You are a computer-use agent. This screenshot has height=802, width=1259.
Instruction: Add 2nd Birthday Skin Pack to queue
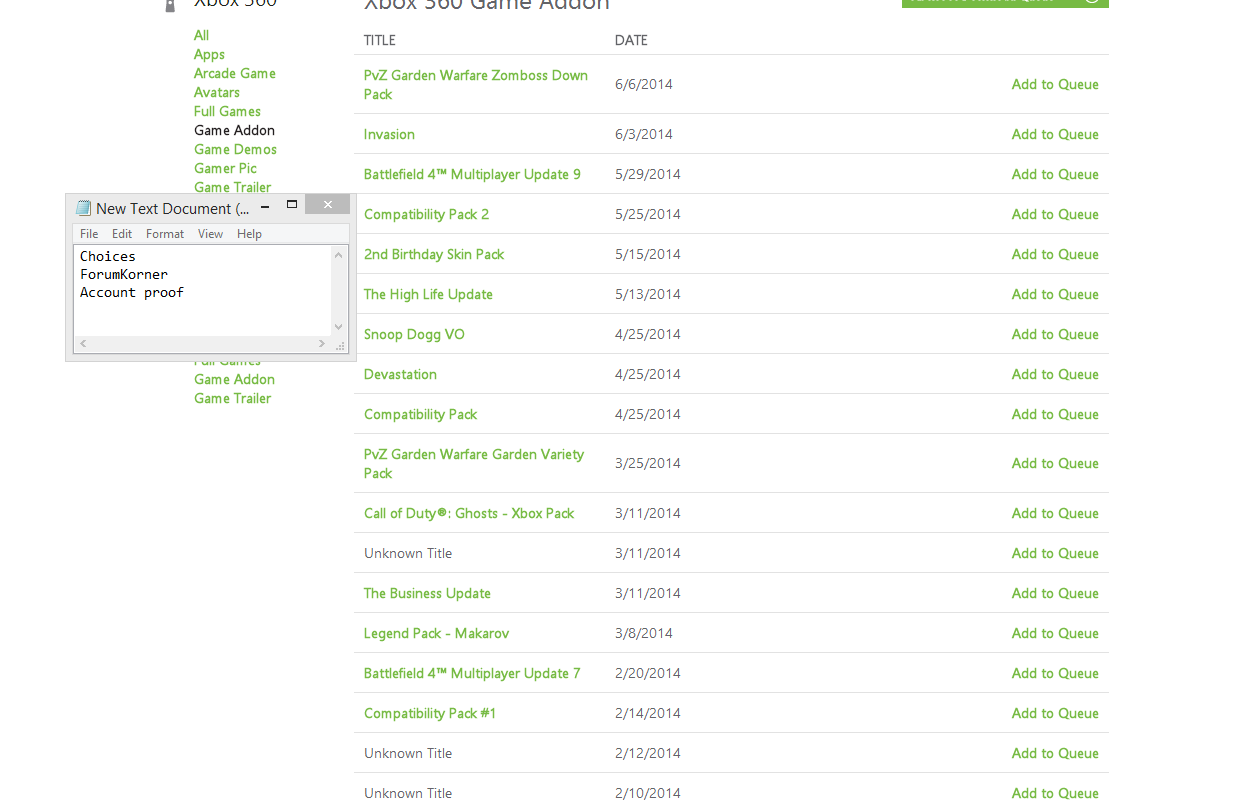pos(1055,254)
